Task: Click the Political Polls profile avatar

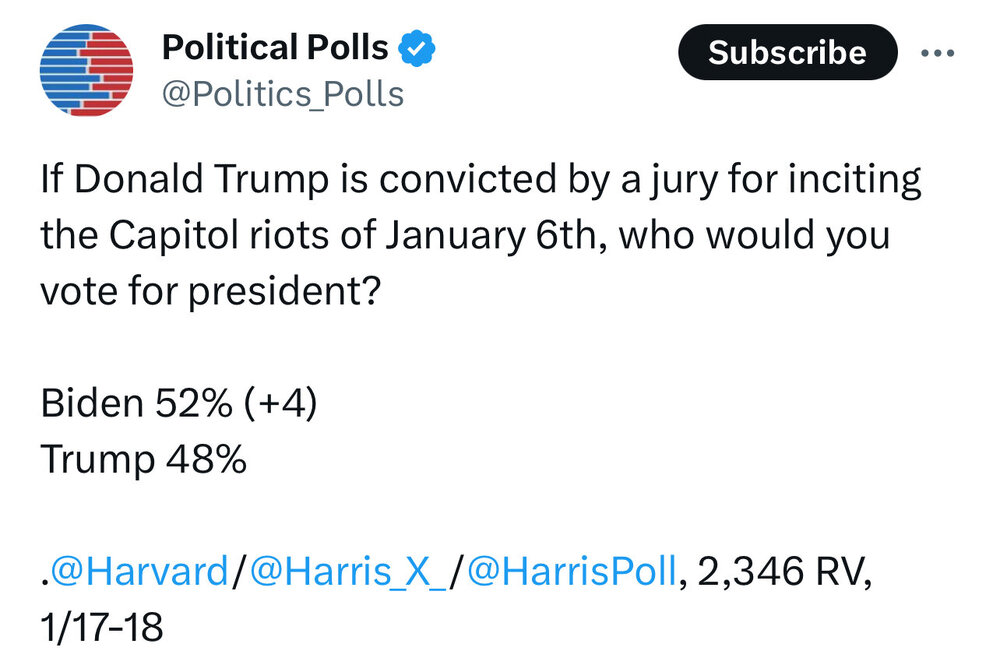Action: 86,71
